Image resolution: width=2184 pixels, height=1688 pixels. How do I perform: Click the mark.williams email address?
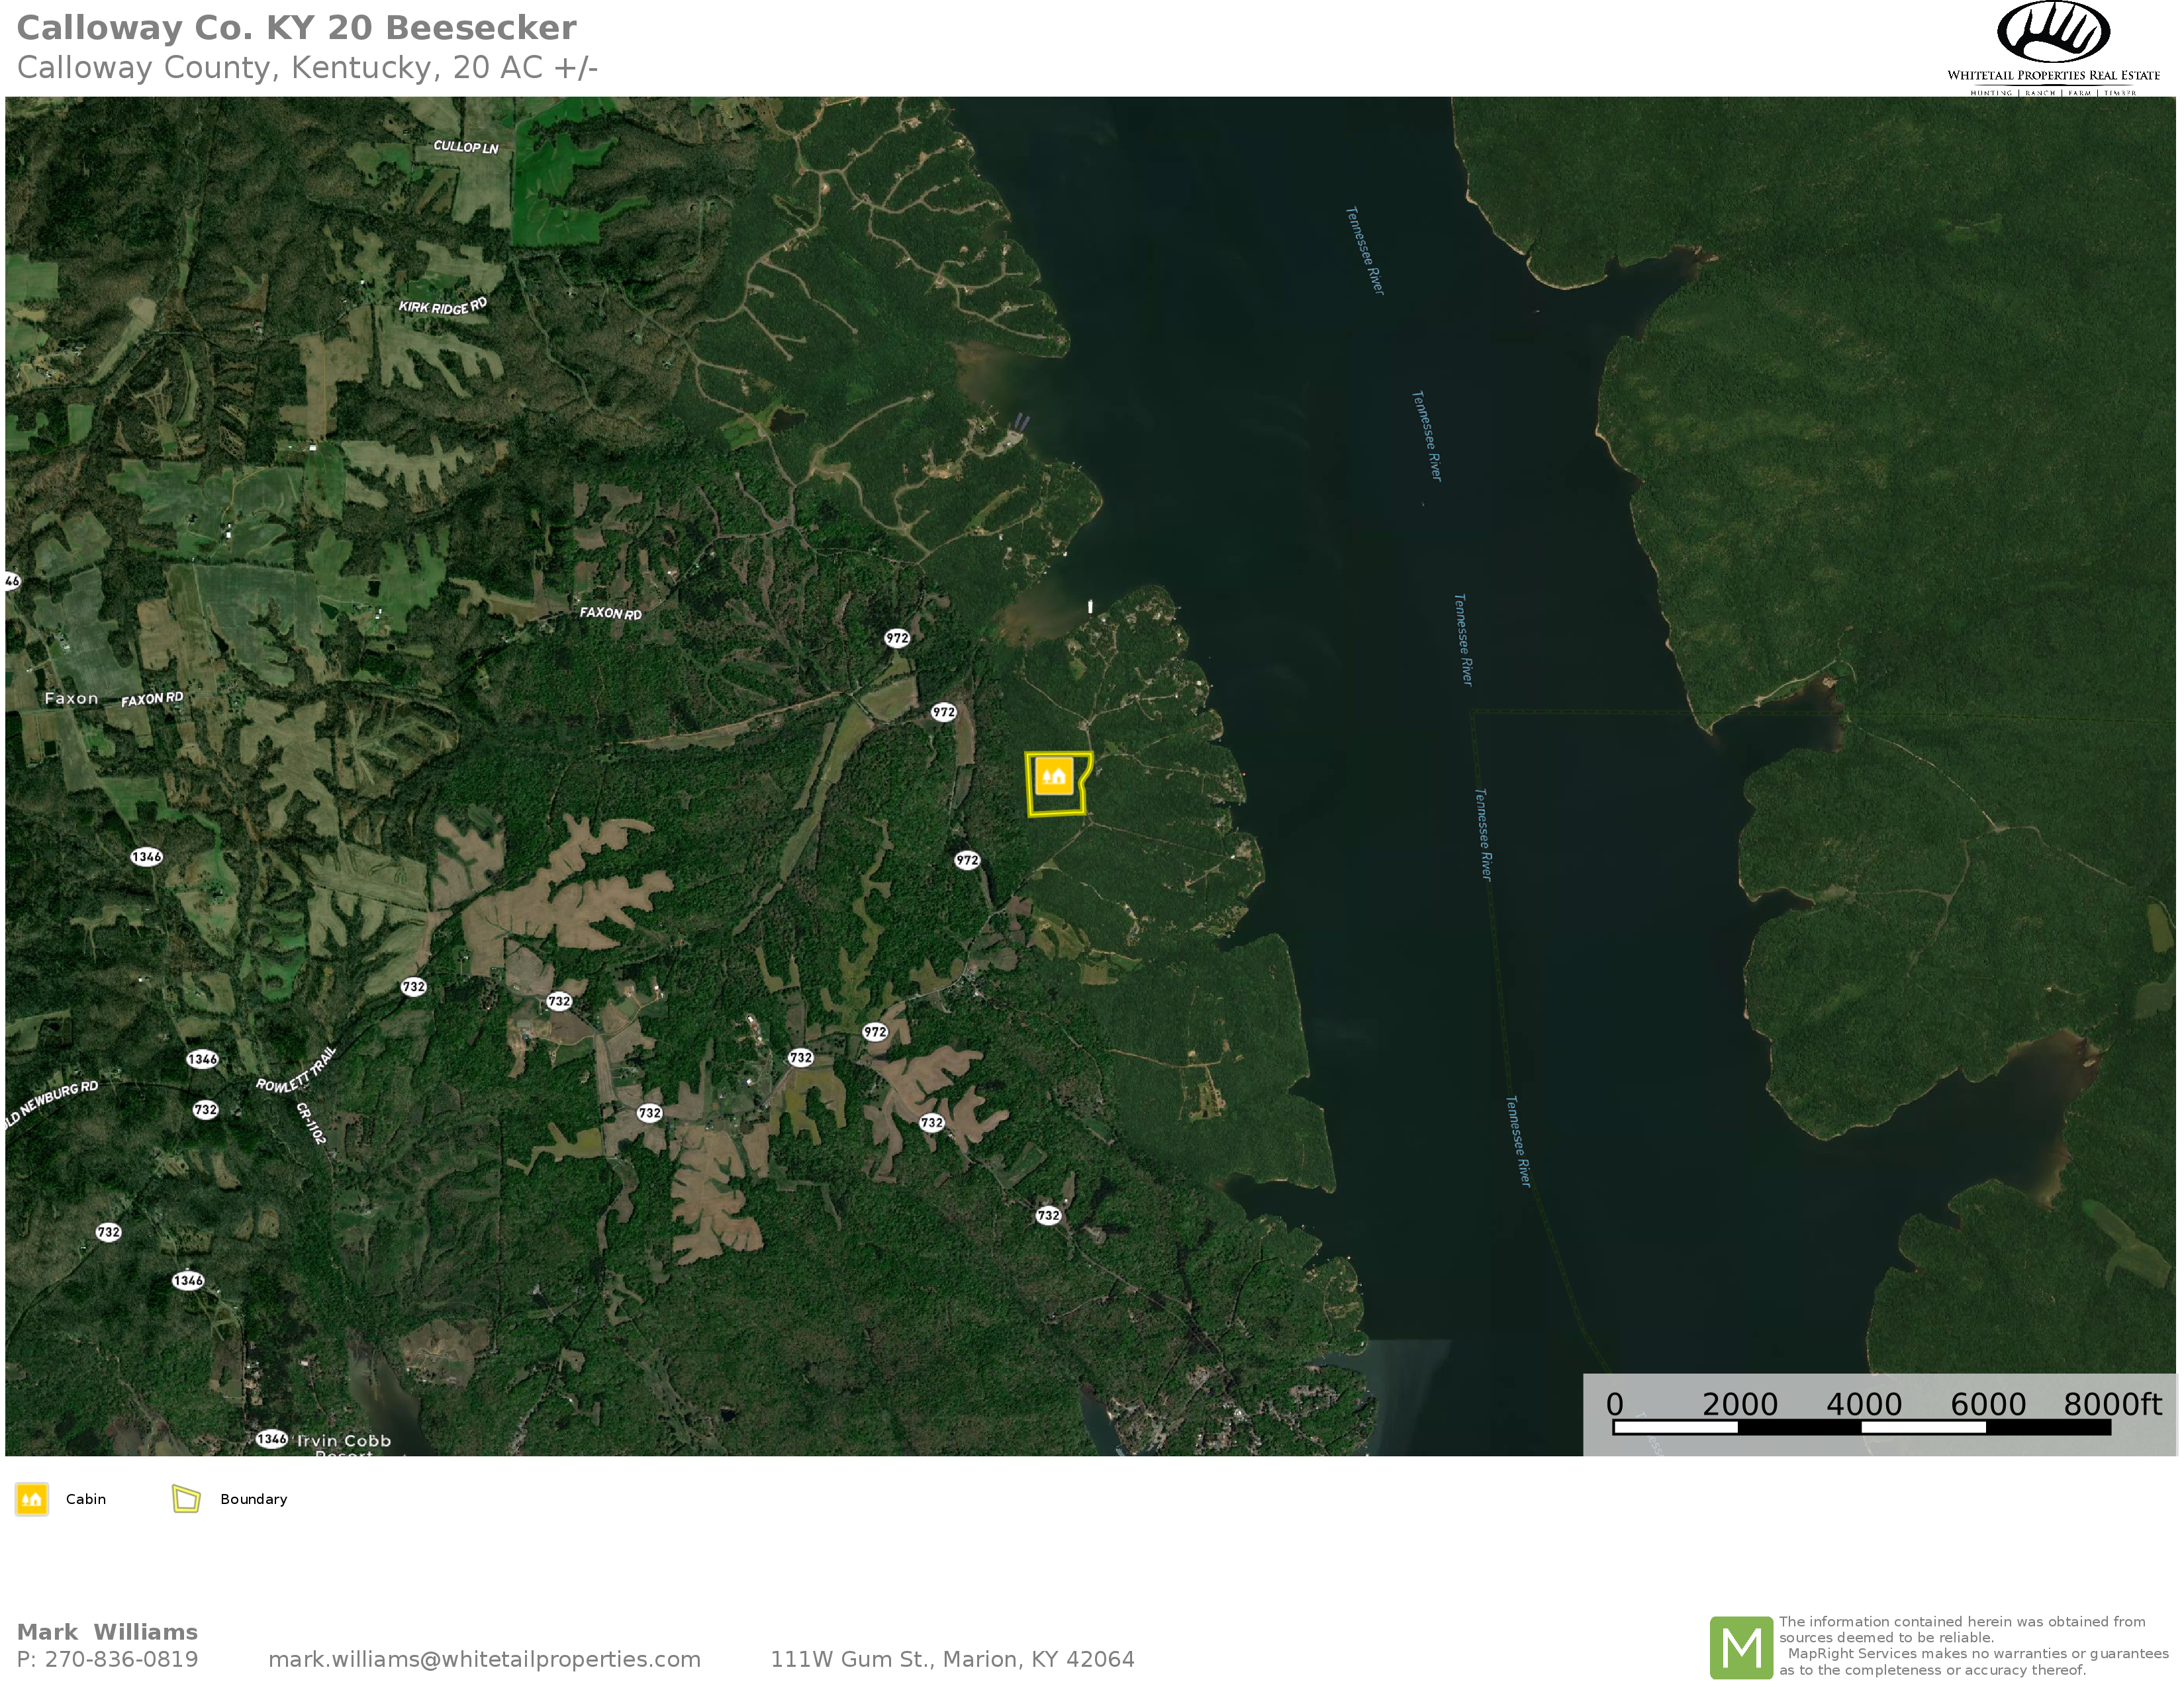(484, 1659)
